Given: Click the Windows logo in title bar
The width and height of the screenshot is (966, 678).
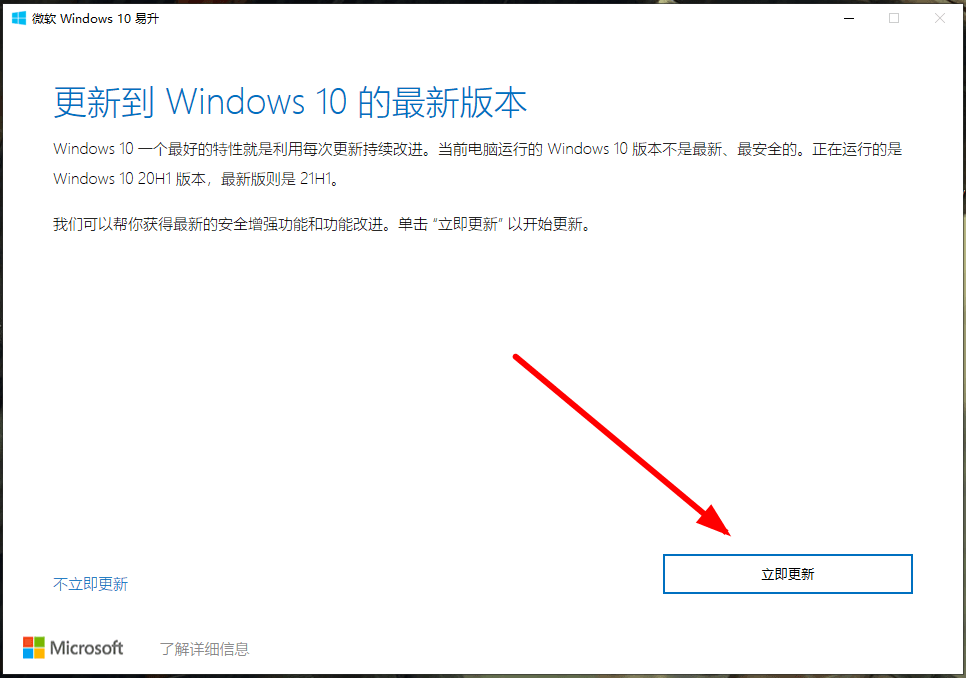Looking at the screenshot, I should click(19, 18).
